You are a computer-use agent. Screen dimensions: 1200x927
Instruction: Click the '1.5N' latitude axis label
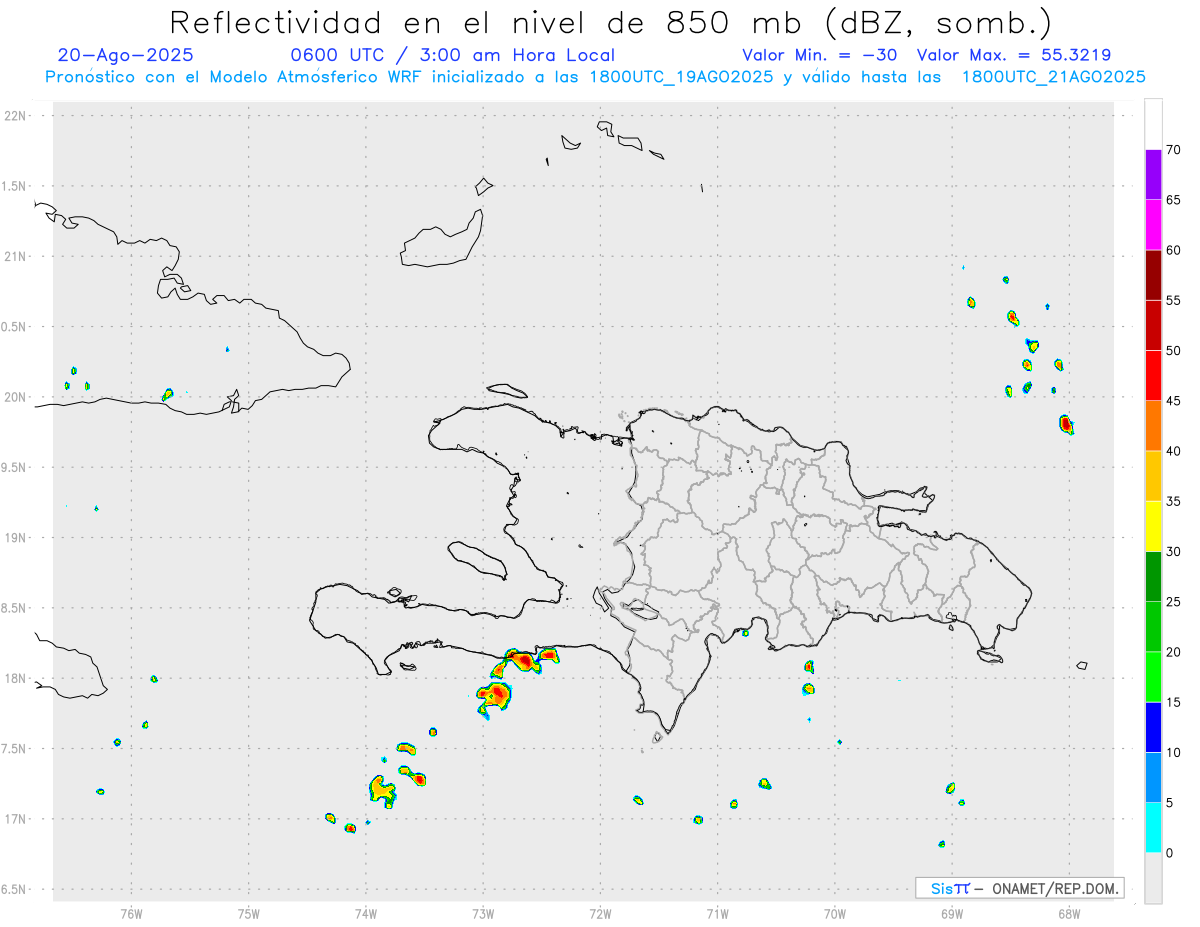pyautogui.click(x=15, y=186)
